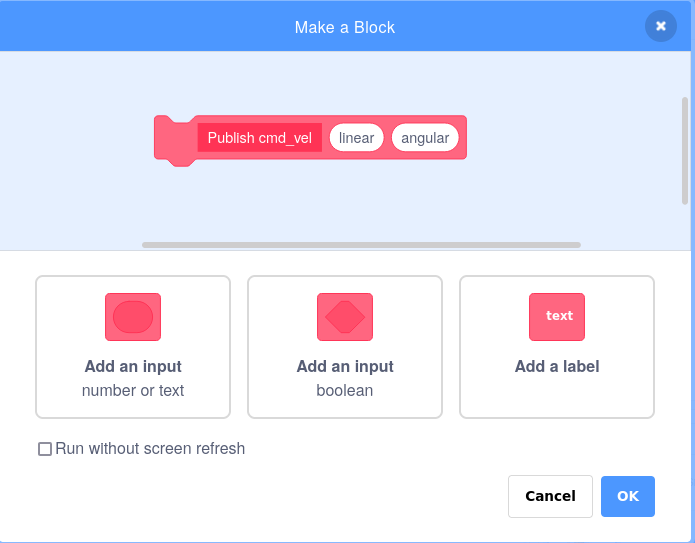Select the 'Publish cmd_vel' label on the block
Screen dimensions: 695x543
(260, 138)
